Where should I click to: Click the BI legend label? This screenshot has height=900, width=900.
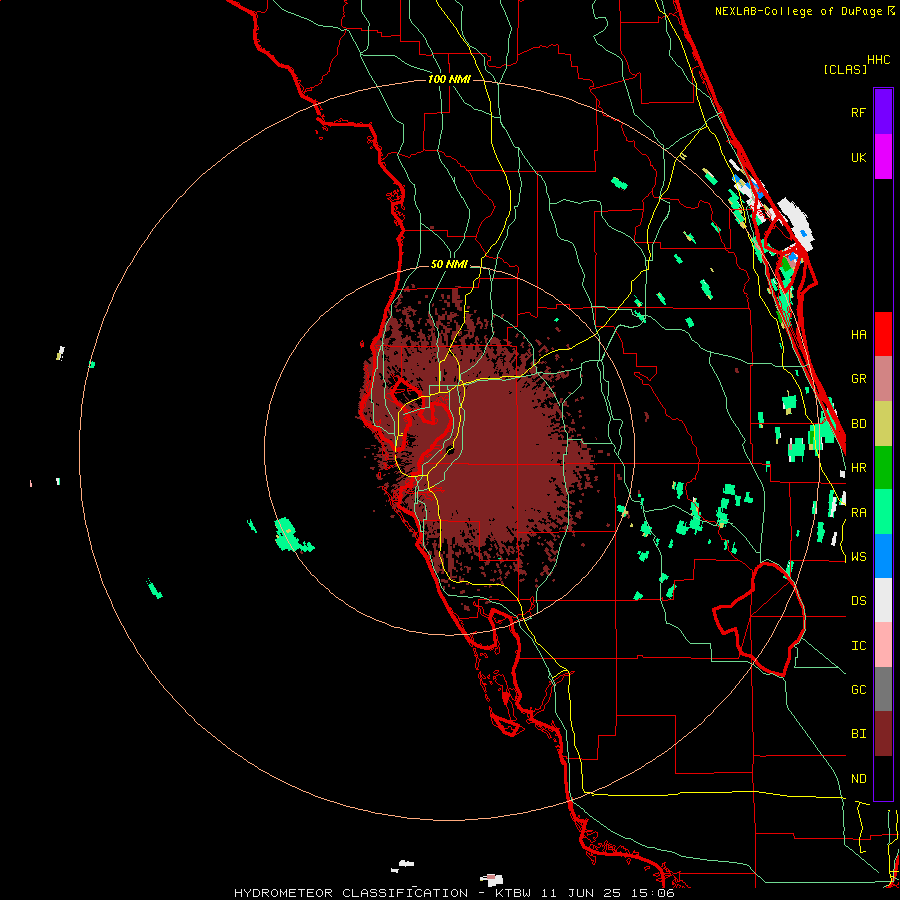(x=858, y=734)
